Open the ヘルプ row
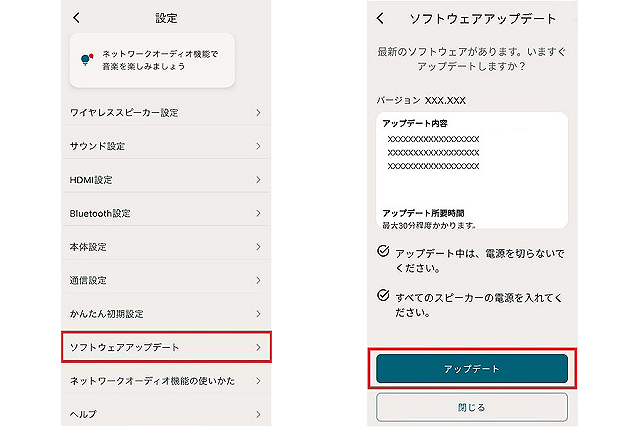The width and height of the screenshot is (640, 427). click(x=165, y=413)
